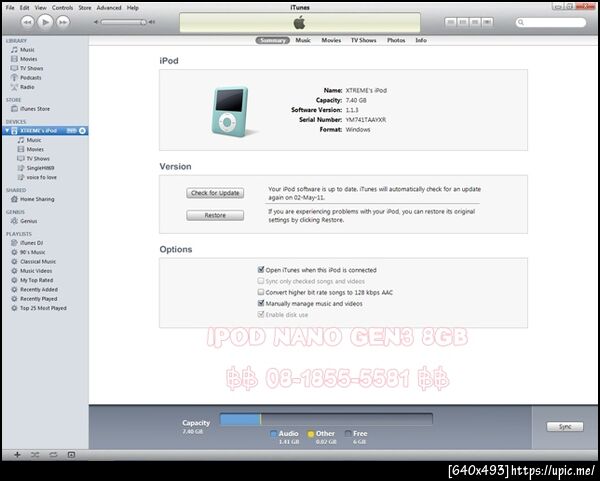
Task: Click the capacity usage bar
Action: point(326,419)
